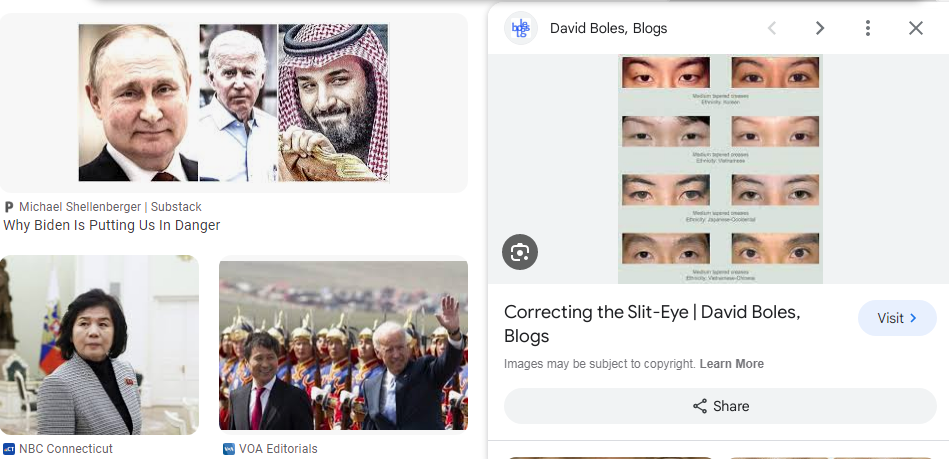Open the Learn More copyright link
This screenshot has height=459, width=949.
pos(732,364)
